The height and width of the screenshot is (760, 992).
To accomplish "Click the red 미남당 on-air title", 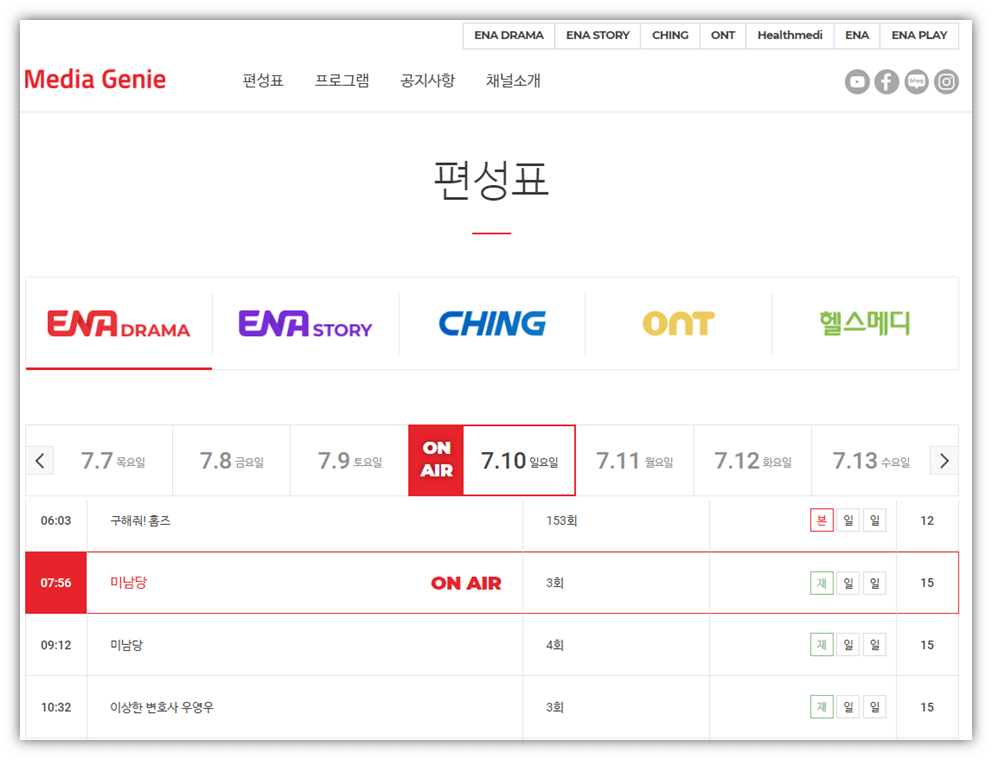I will [x=128, y=583].
